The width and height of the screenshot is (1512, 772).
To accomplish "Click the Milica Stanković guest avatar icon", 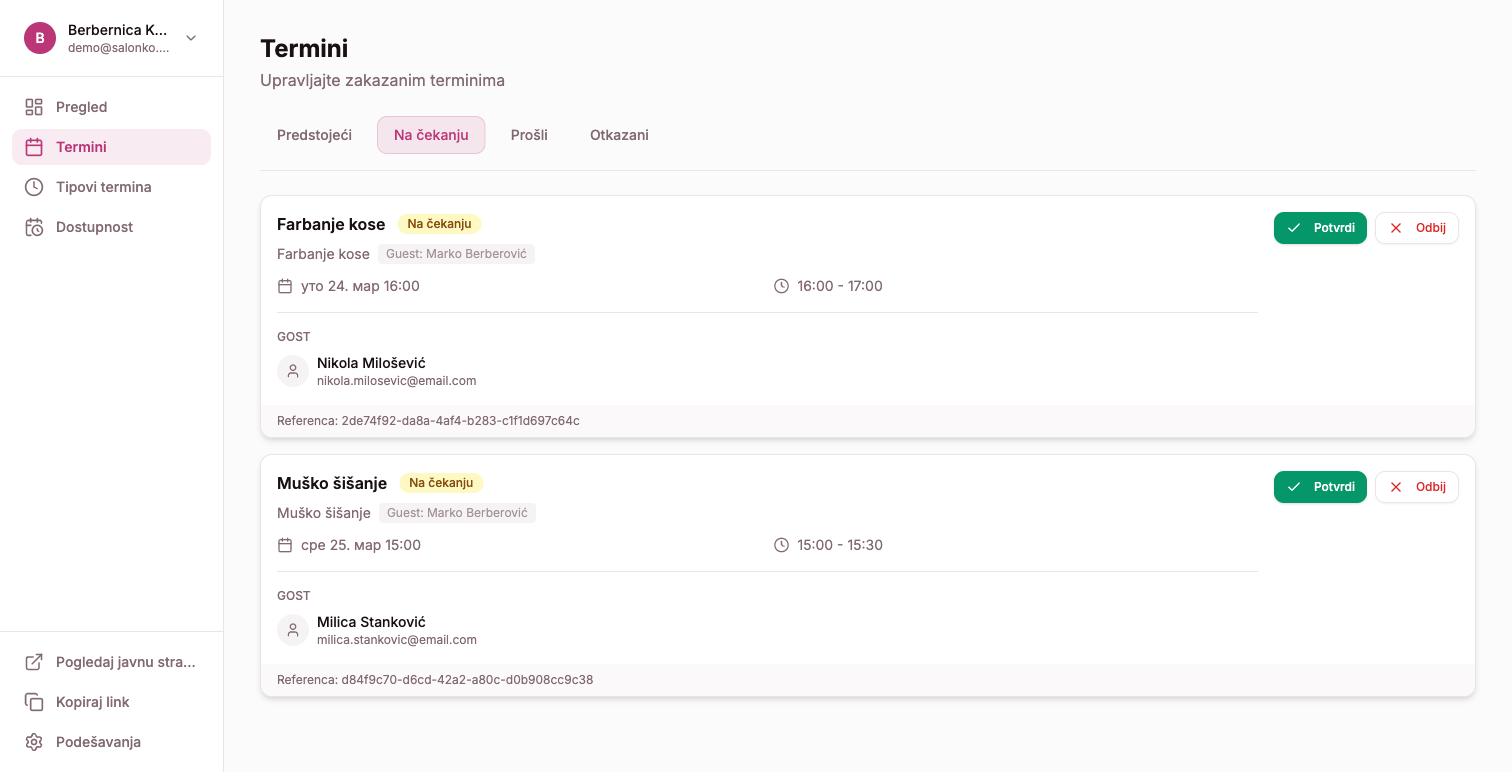I will pyautogui.click(x=293, y=630).
